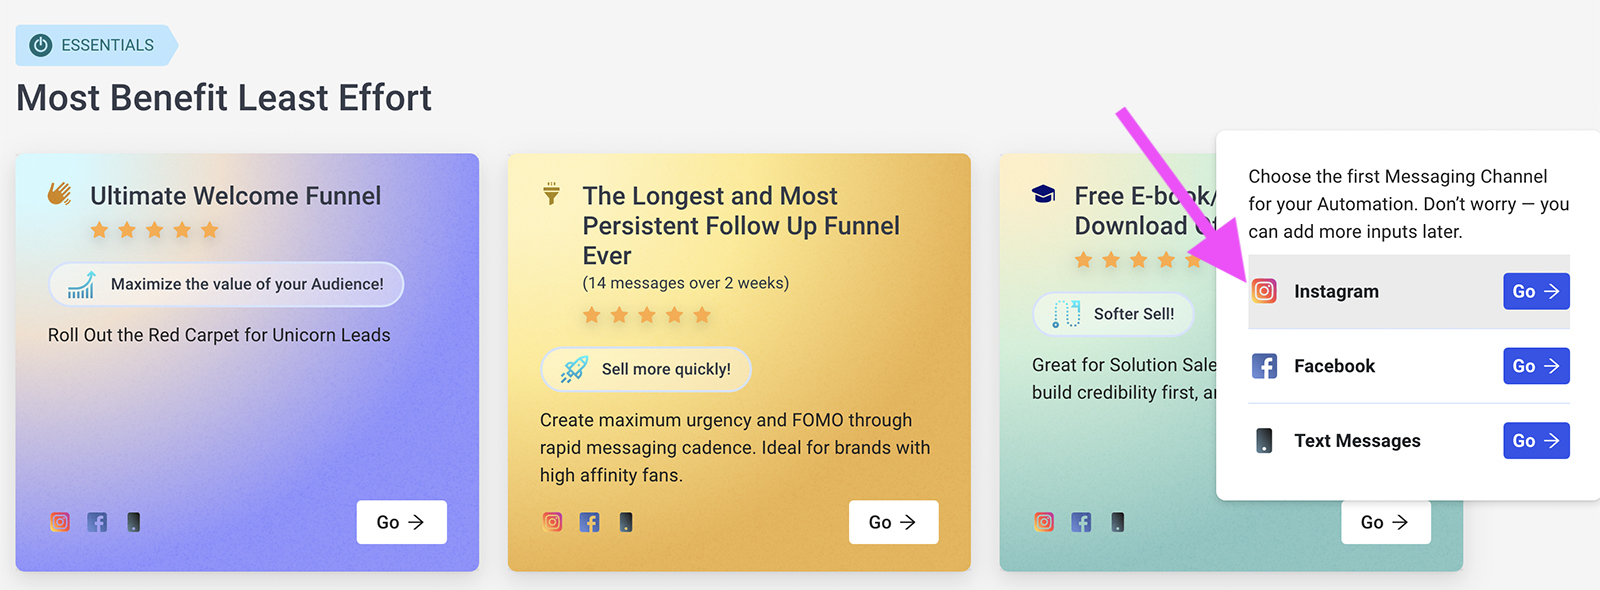Choose Go for Instagram channel
This screenshot has width=1600, height=590.
[x=1536, y=291]
